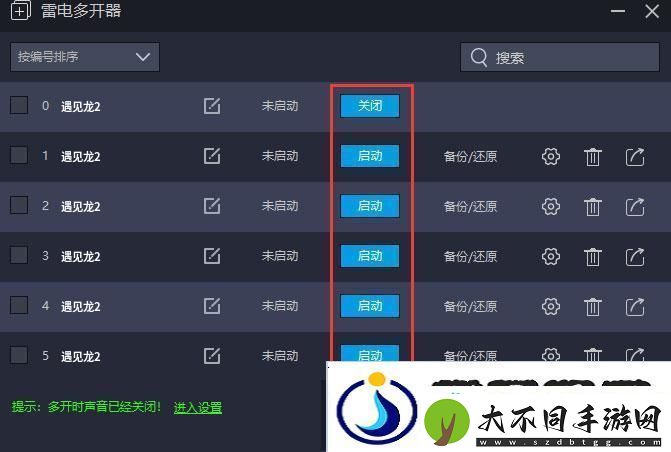Click the 关闭 button for instance 0
Image resolution: width=671 pixels, height=452 pixels.
pos(370,106)
